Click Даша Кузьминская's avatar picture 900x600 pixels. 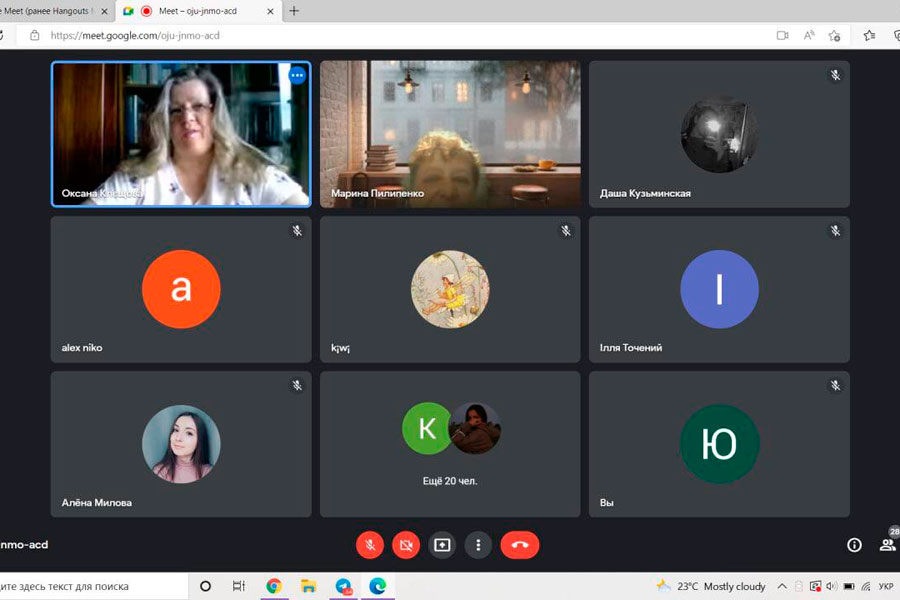tap(719, 134)
